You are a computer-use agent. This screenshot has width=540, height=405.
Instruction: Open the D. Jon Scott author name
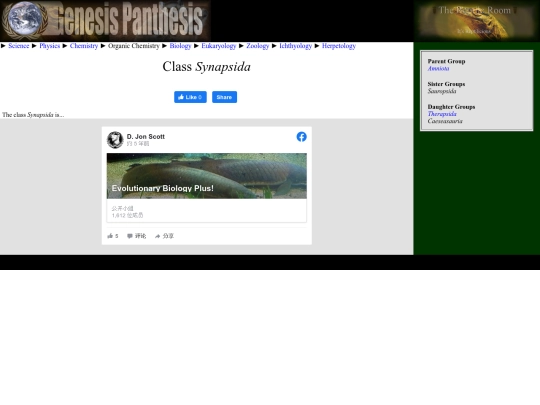point(146,137)
